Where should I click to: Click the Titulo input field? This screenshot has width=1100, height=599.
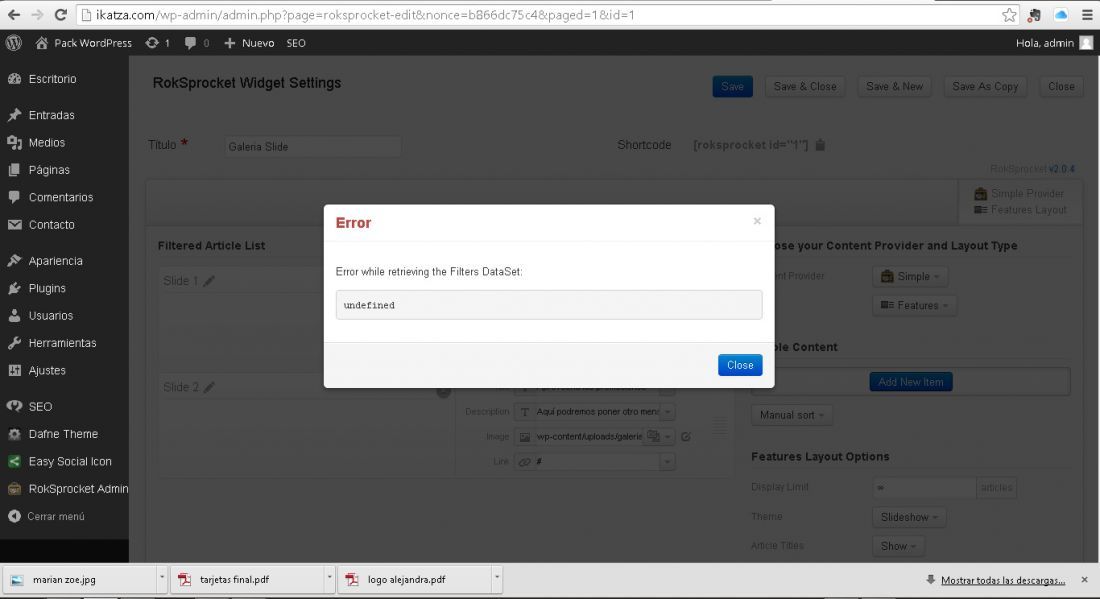(312, 146)
